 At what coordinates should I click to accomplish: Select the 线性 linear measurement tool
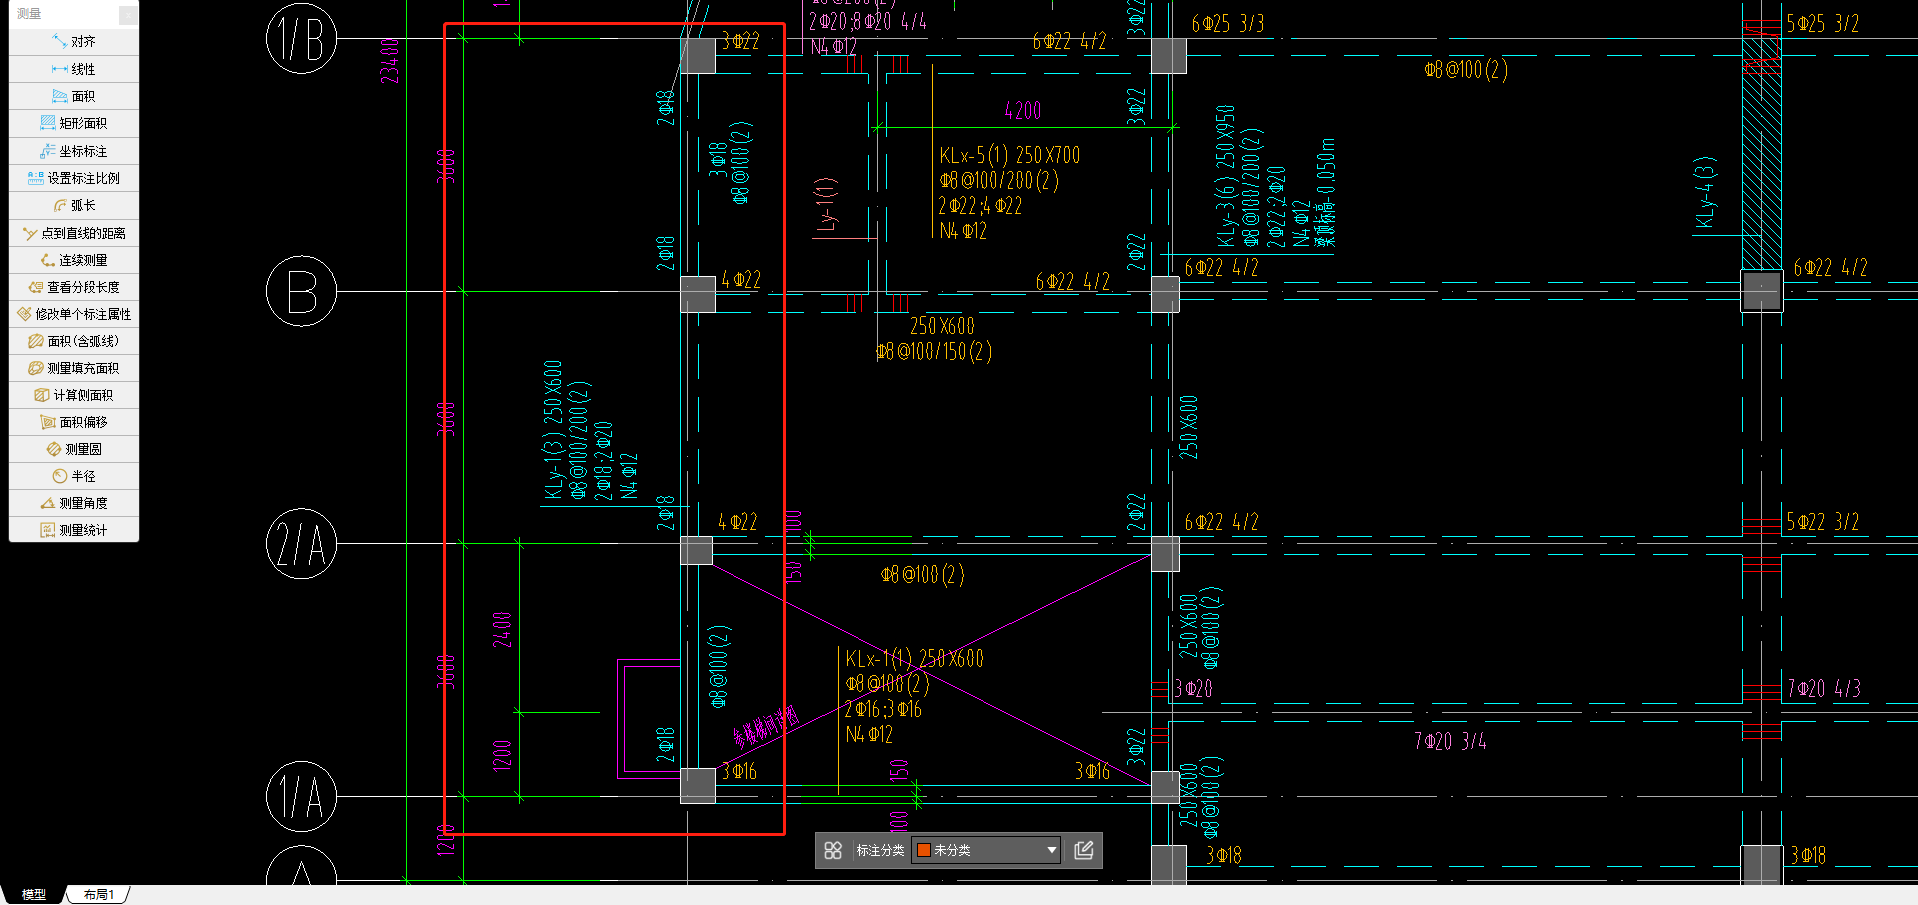click(74, 69)
